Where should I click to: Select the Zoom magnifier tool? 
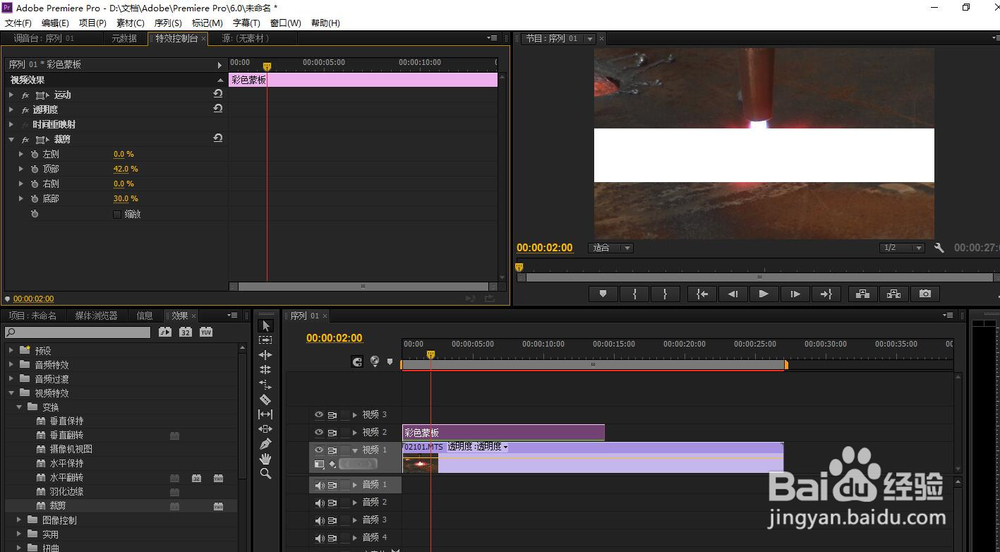266,474
